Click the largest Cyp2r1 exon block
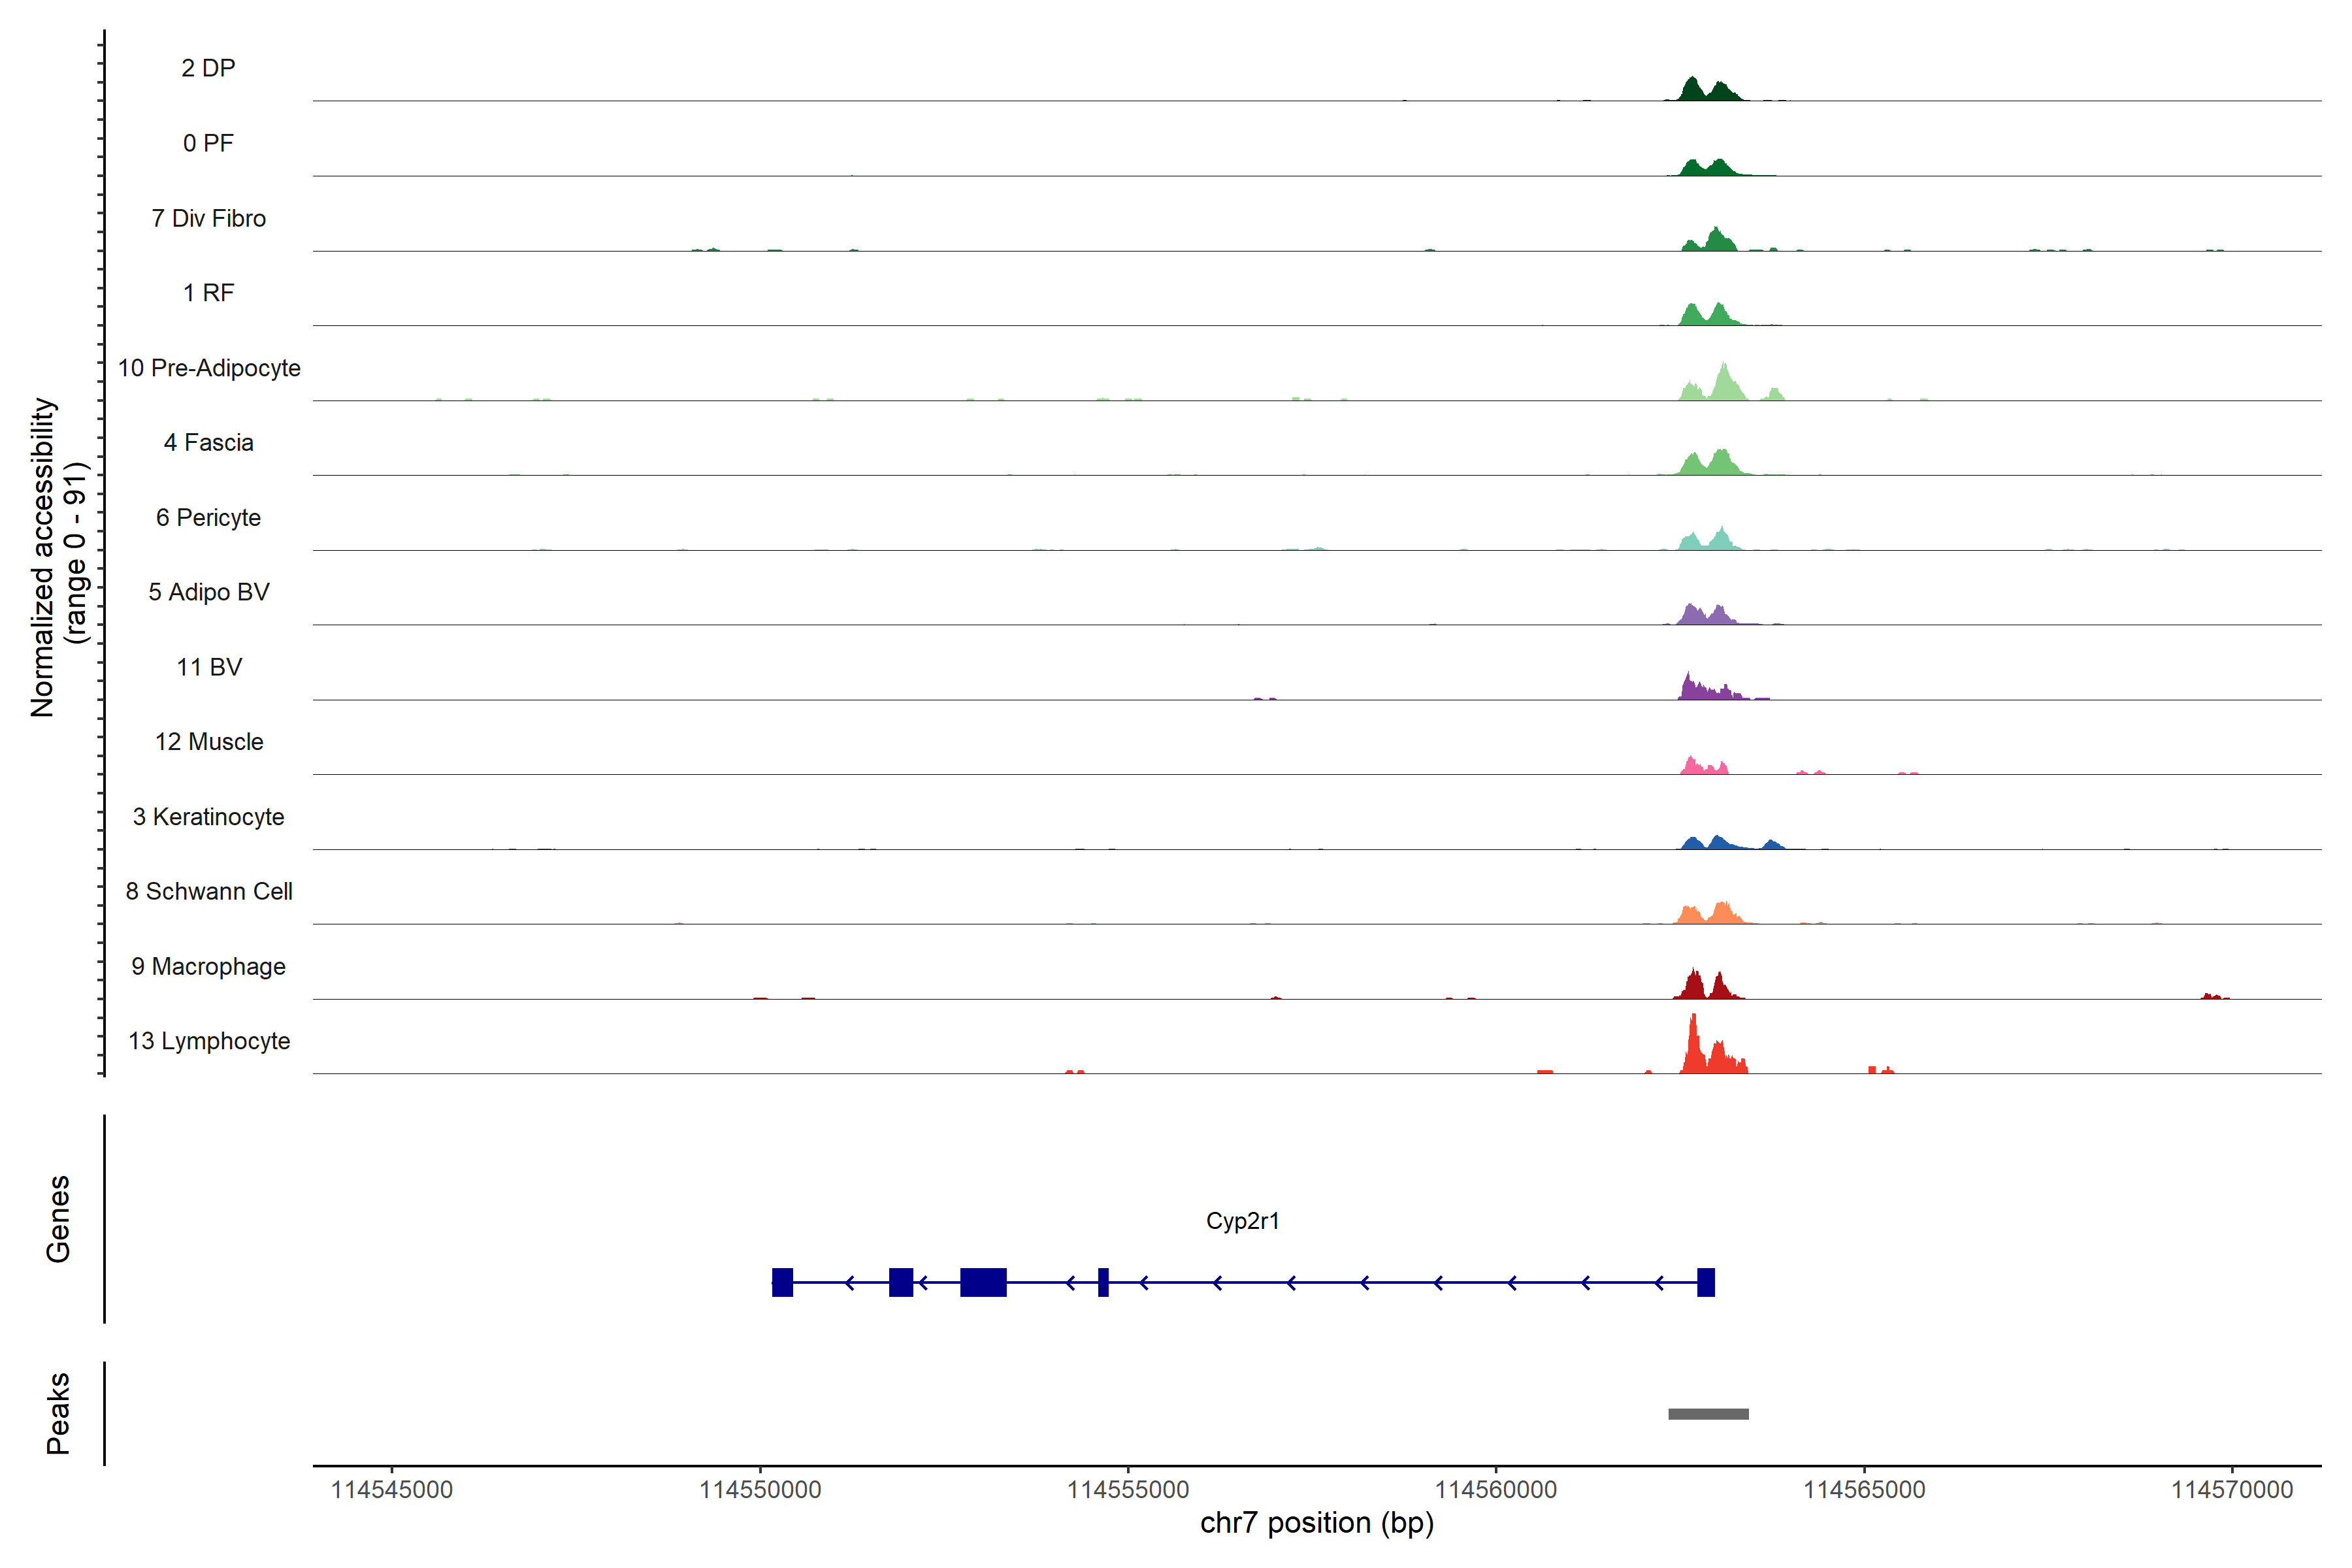The image size is (2352, 1568). pos(983,1282)
